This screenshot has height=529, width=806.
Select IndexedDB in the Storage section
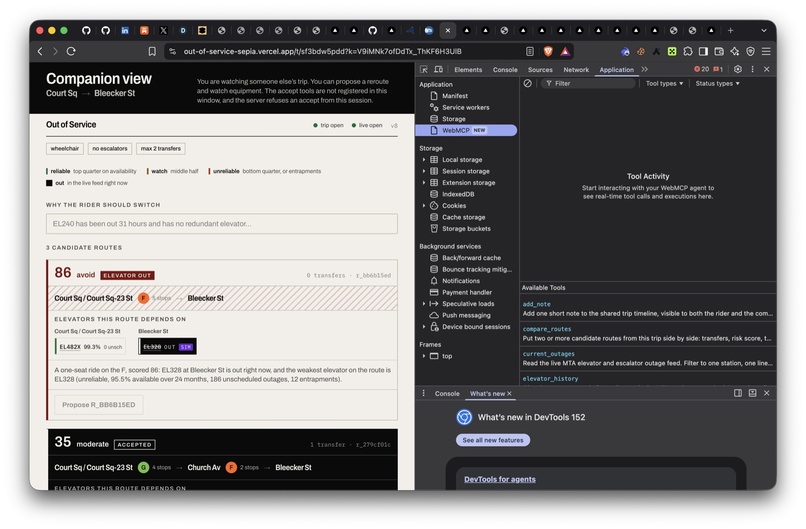(x=458, y=194)
